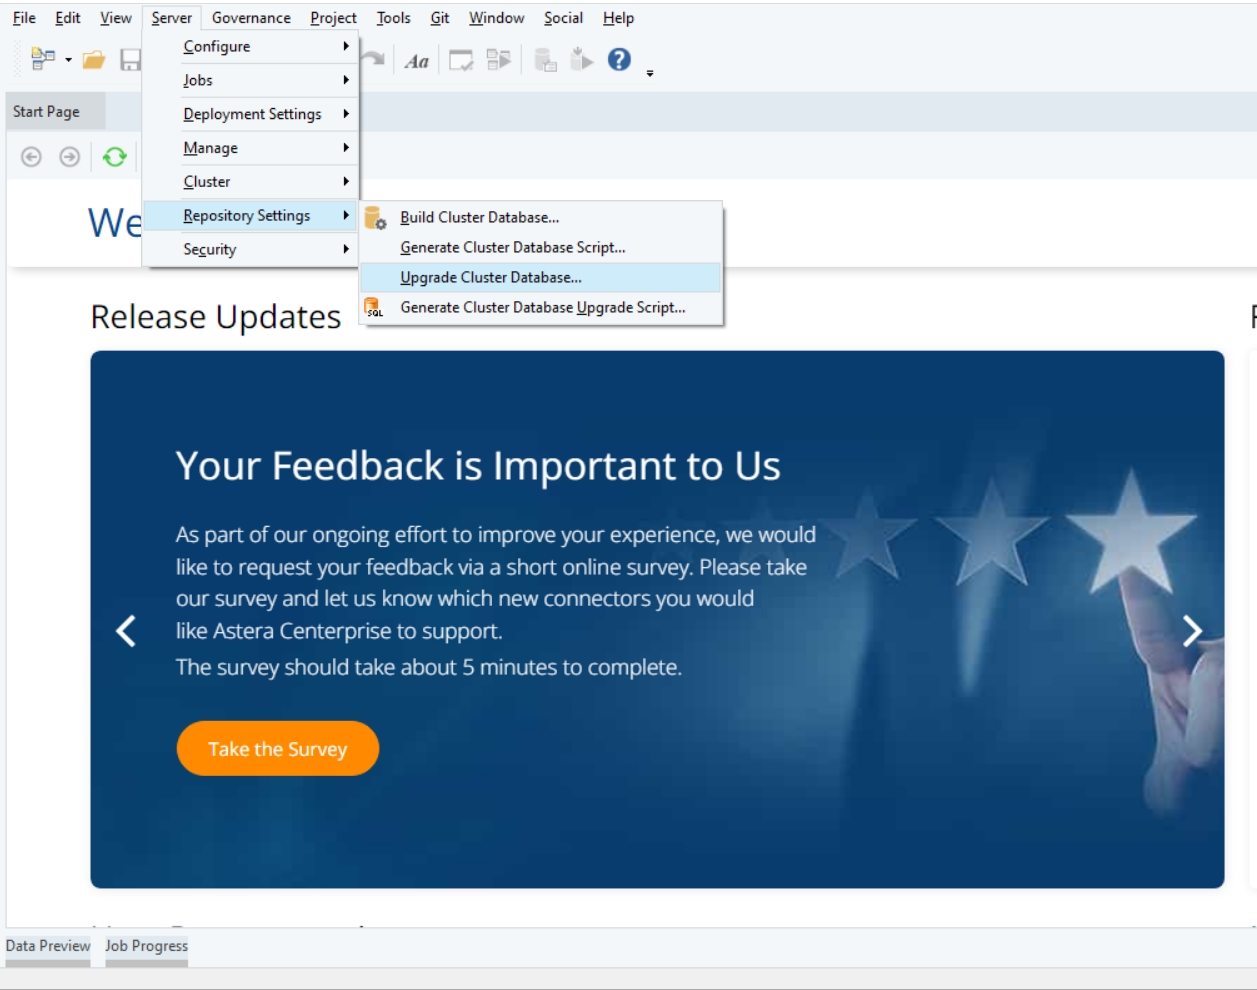Click the verify window checkmark icon
1257x990 pixels.
coord(461,61)
